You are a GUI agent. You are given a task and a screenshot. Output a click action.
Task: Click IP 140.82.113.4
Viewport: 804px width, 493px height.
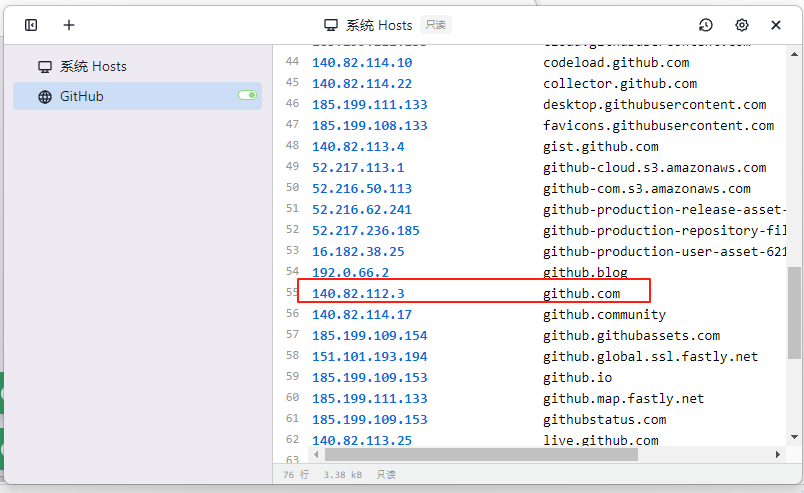(358, 147)
